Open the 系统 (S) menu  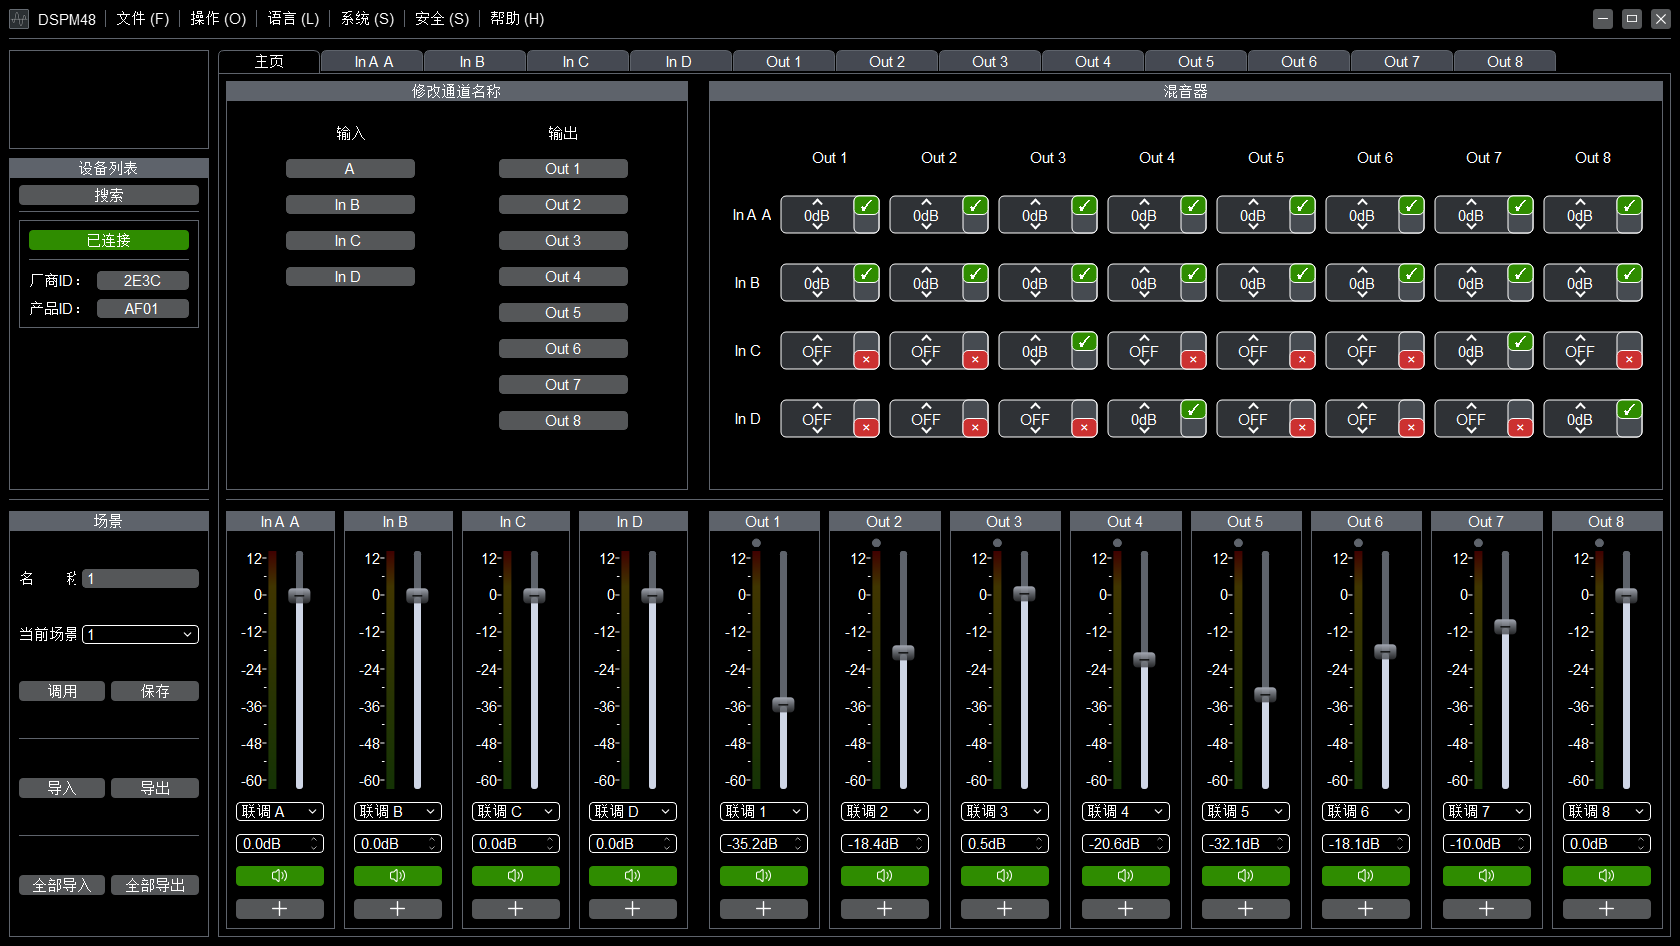(x=366, y=18)
